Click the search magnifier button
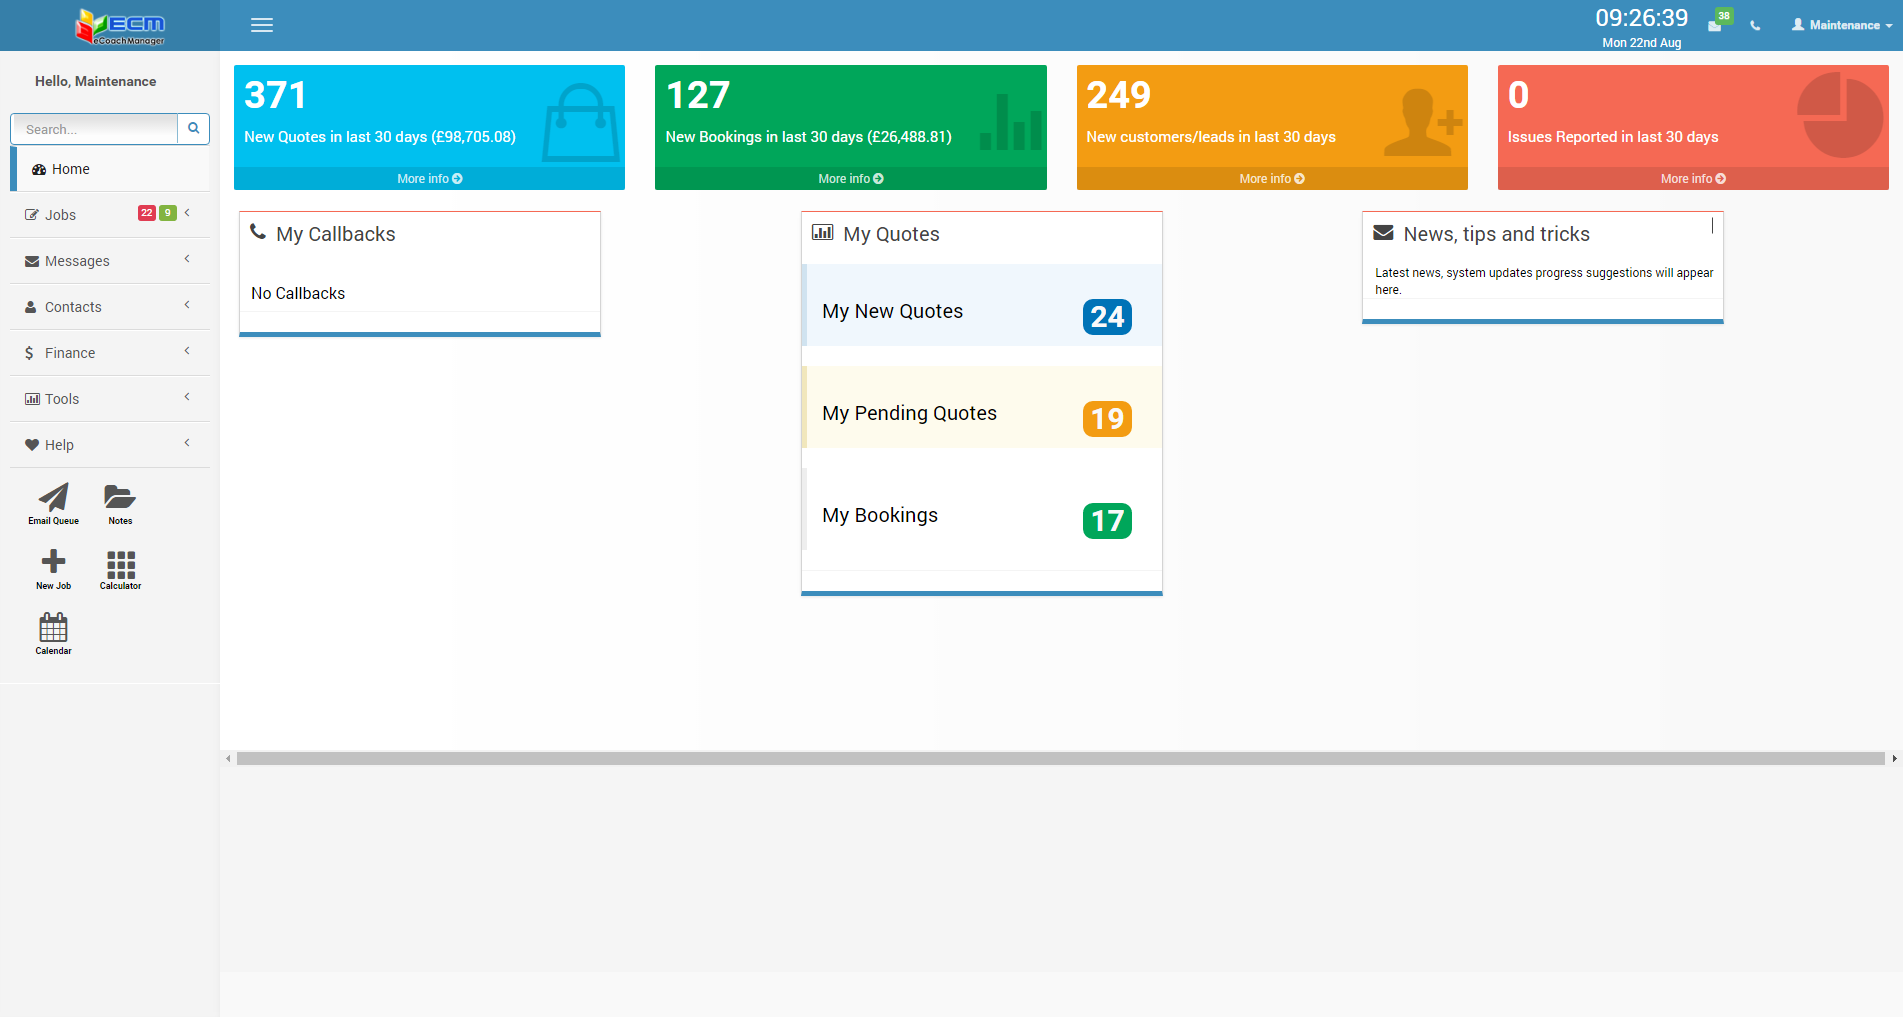Screen dimensions: 1903x1017 pos(194,129)
